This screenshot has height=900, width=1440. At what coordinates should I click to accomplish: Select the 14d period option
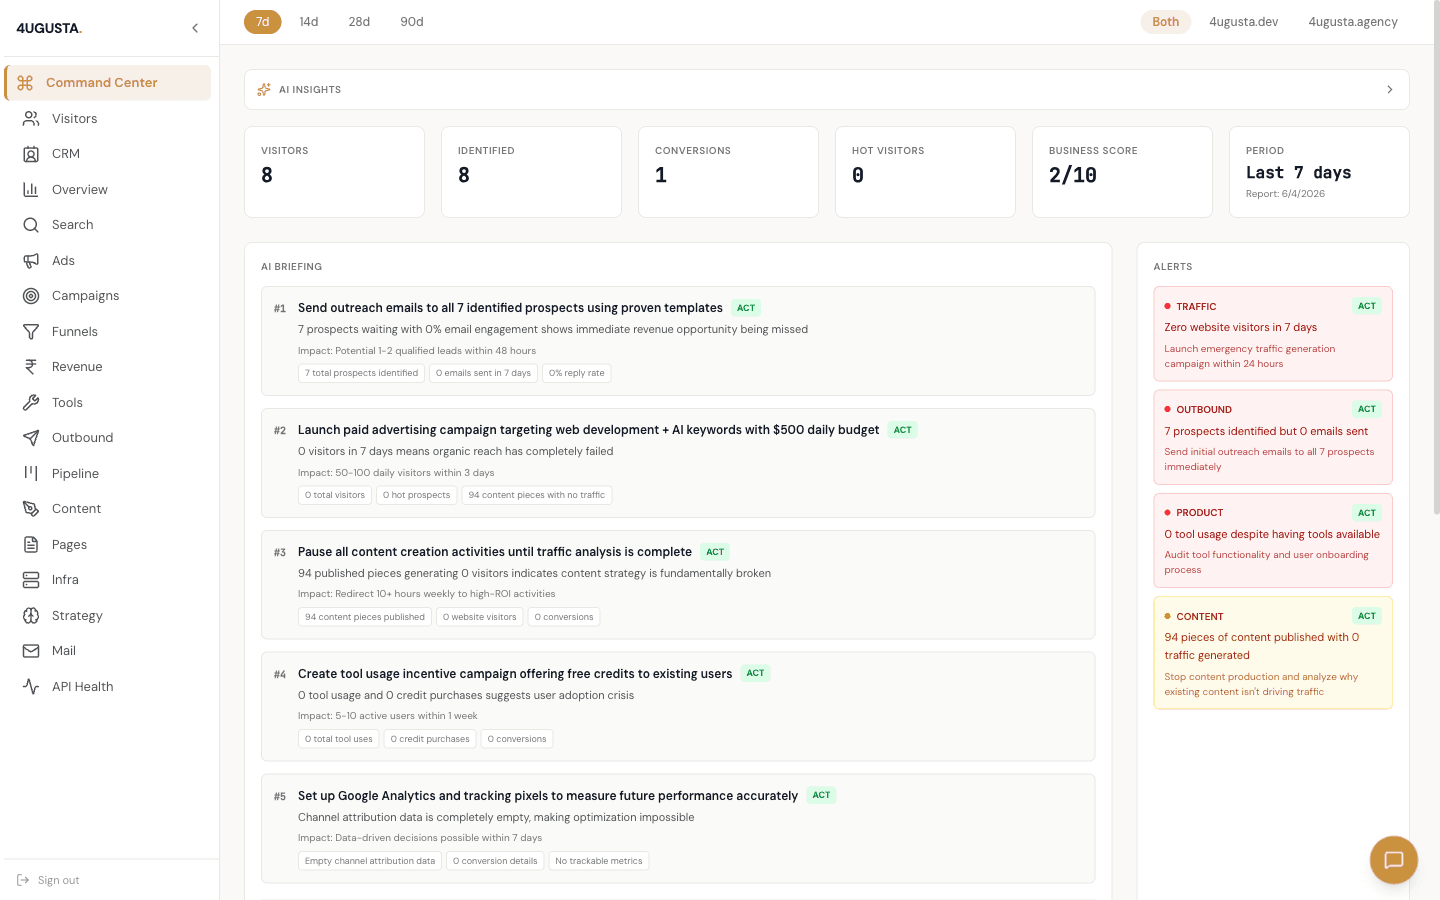tap(308, 21)
